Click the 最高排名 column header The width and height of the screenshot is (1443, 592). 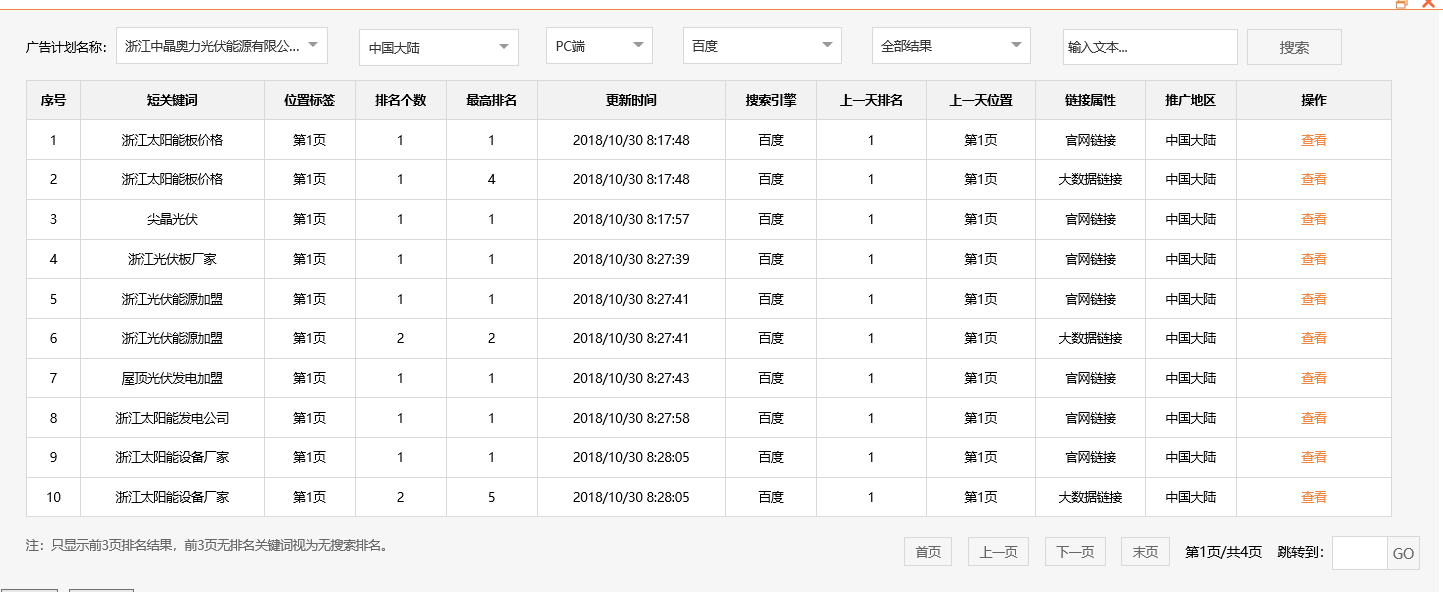491,100
